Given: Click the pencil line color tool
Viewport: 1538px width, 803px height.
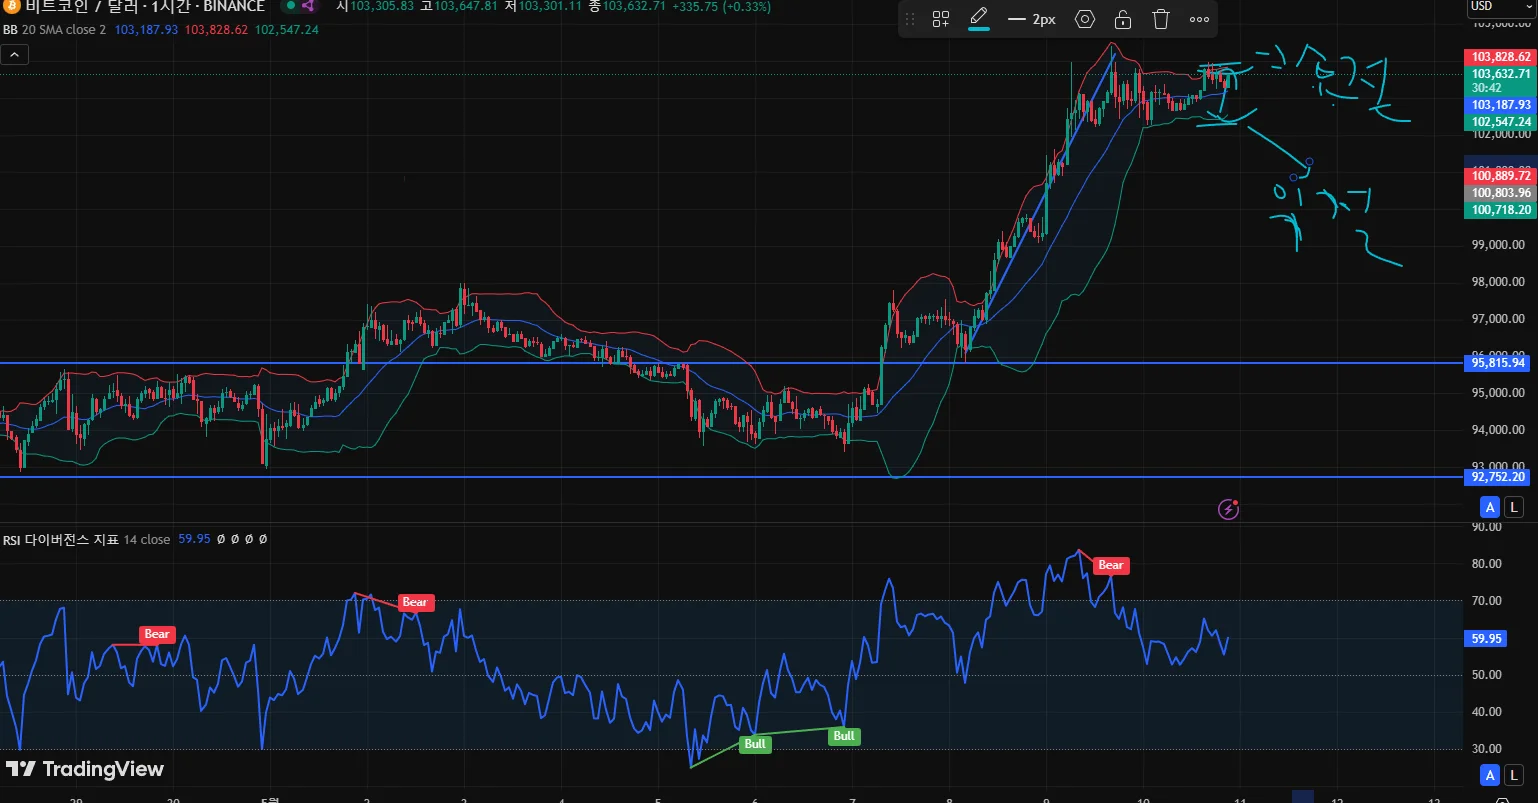Looking at the screenshot, I should [979, 19].
